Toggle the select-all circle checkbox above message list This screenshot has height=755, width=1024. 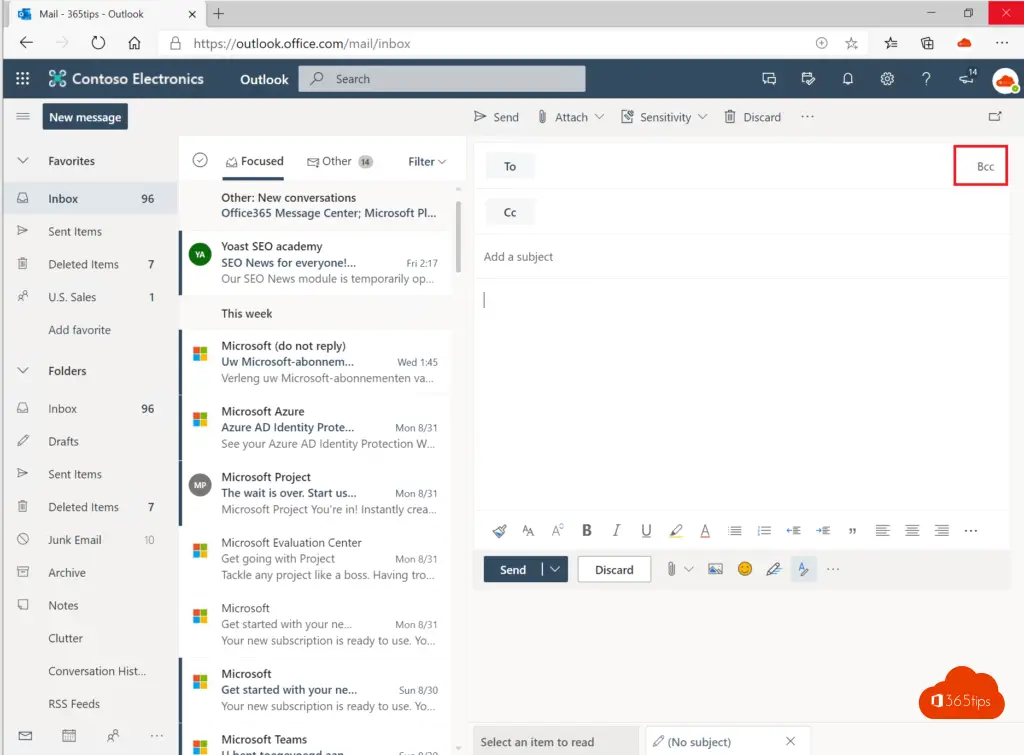[x=200, y=161]
